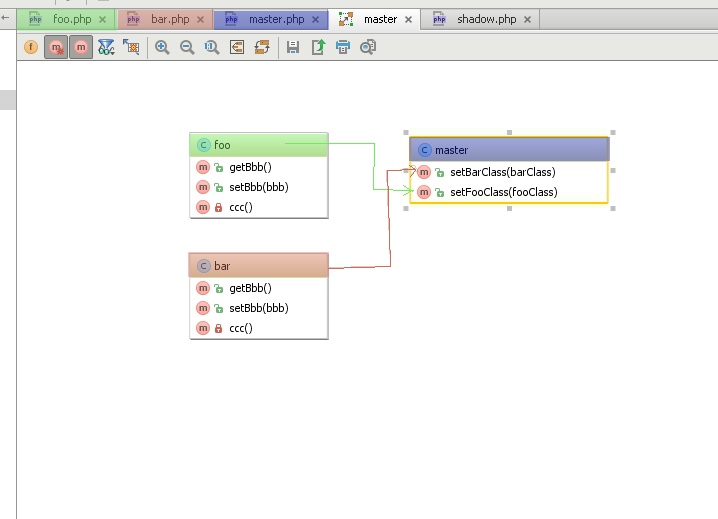The height and width of the screenshot is (519, 718).
Task: Click the master class C icon
Action: (x=424, y=150)
